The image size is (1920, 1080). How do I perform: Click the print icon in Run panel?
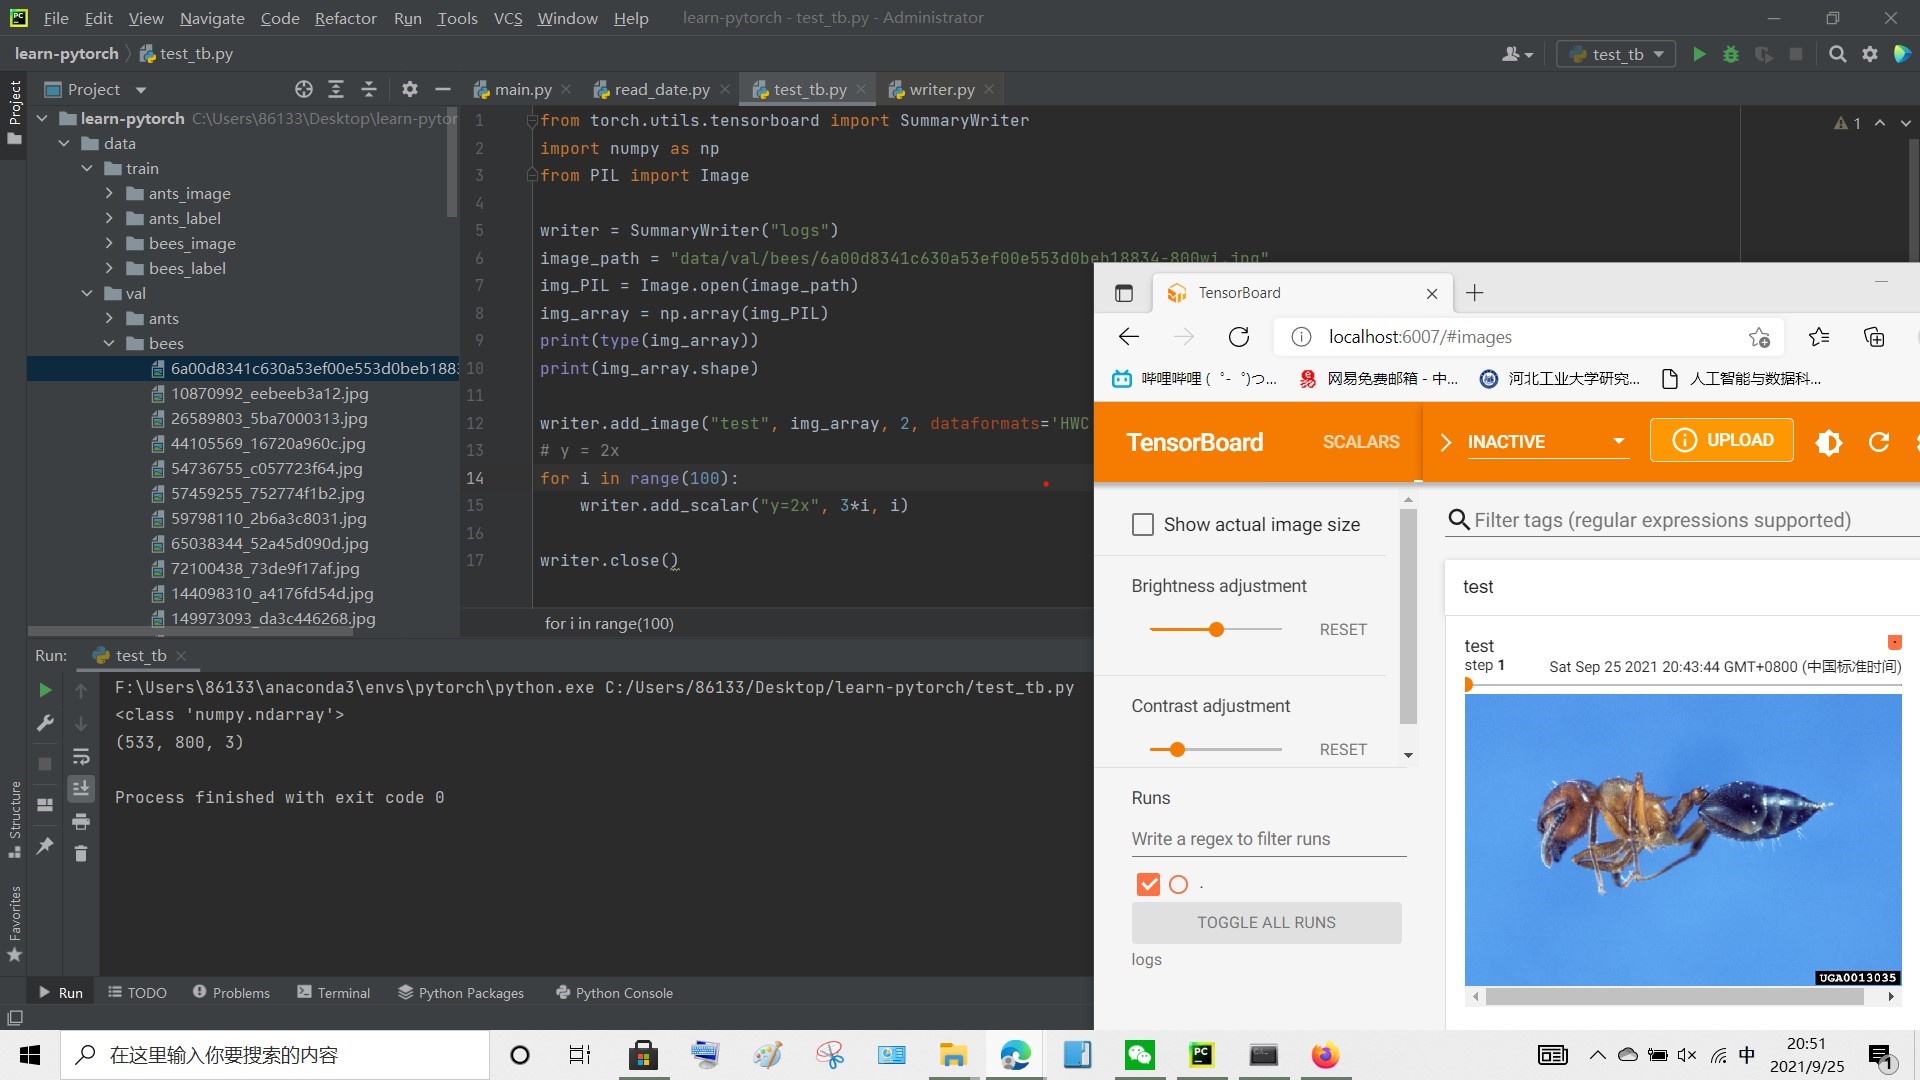(81, 822)
